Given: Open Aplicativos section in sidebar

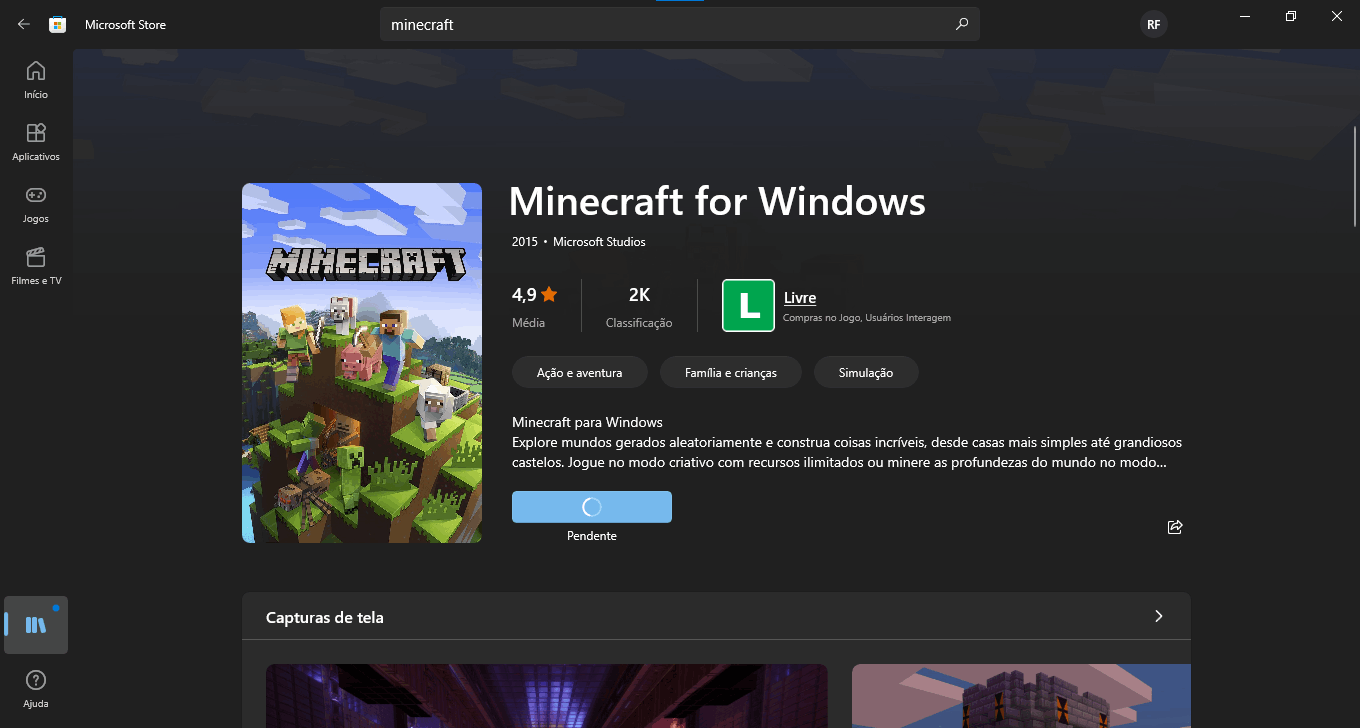Looking at the screenshot, I should [36, 142].
